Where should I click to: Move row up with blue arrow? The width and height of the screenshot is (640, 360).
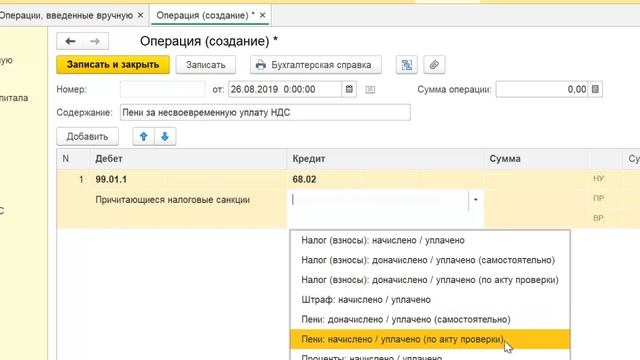coord(144,137)
